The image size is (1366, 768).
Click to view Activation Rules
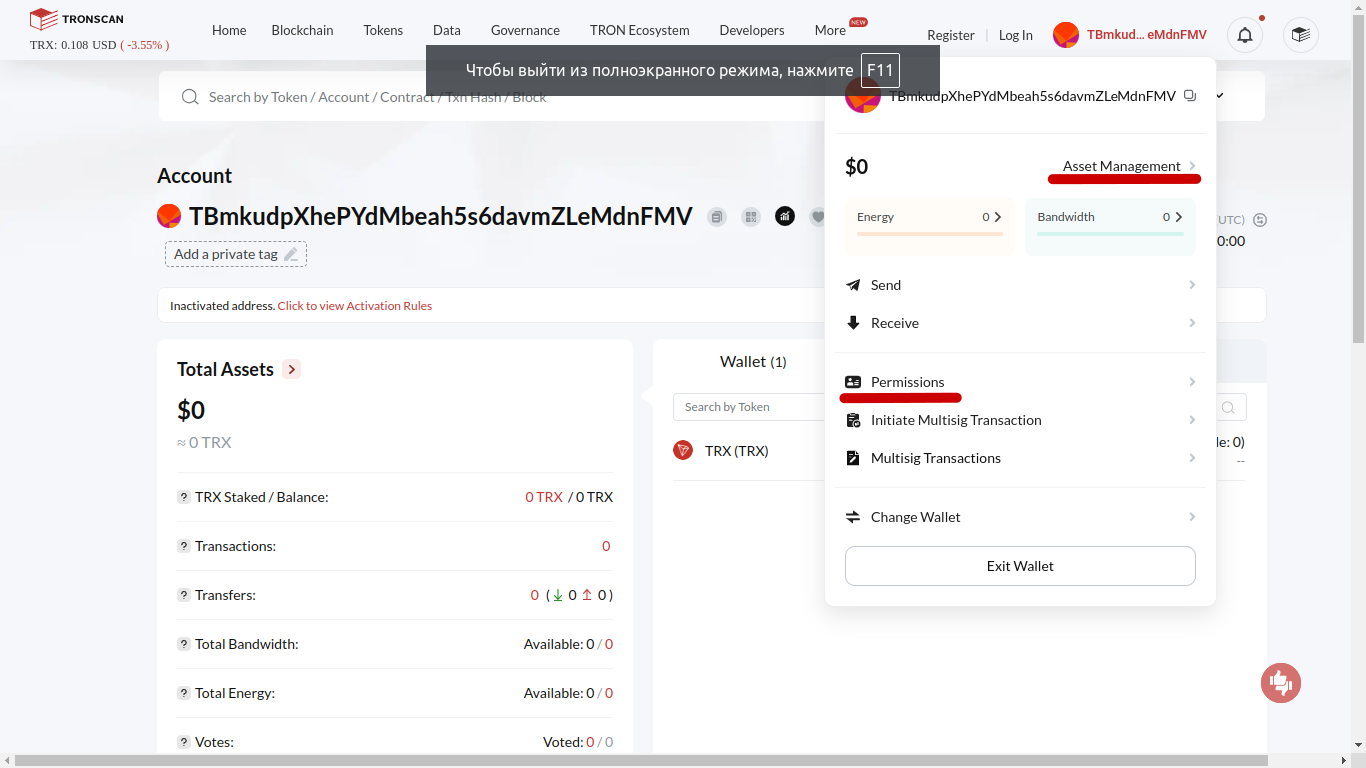355,306
